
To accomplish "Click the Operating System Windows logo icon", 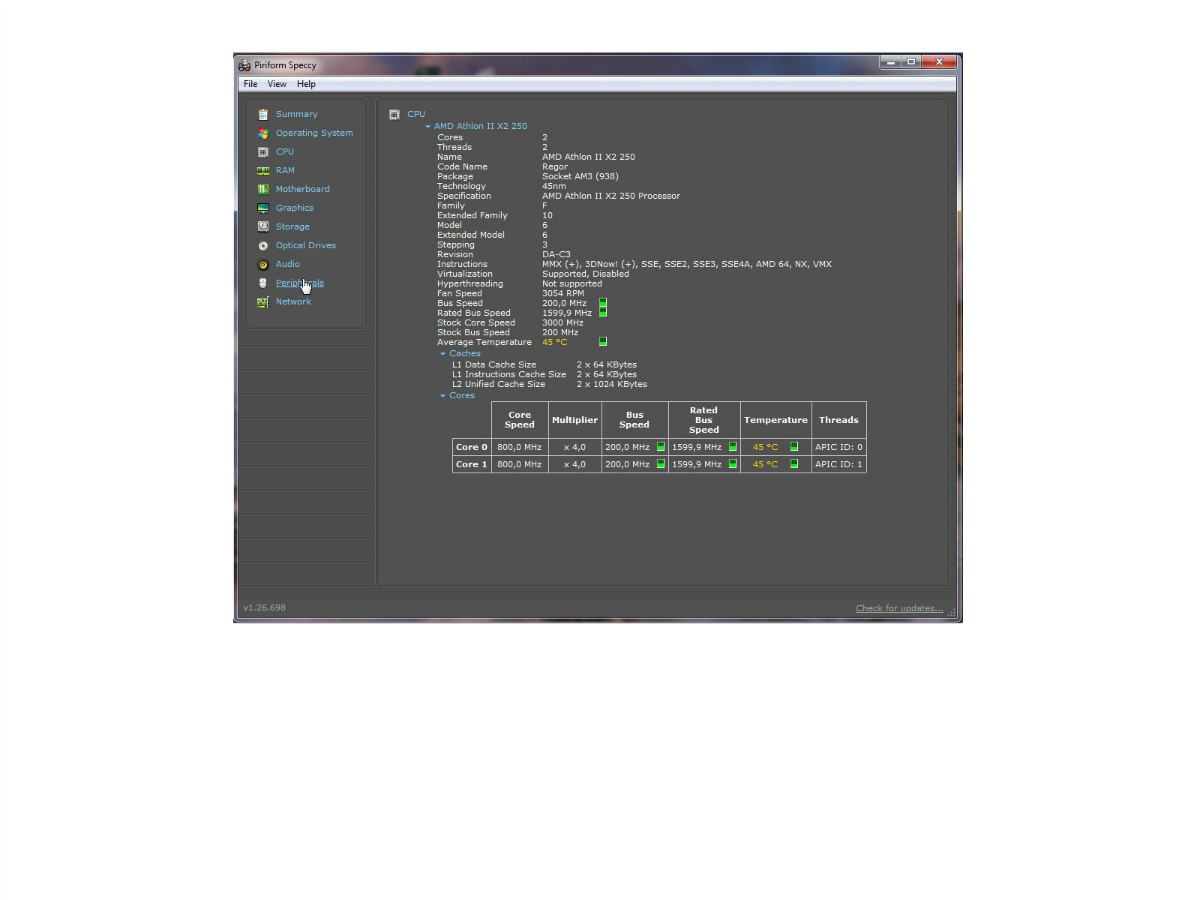I will point(263,133).
